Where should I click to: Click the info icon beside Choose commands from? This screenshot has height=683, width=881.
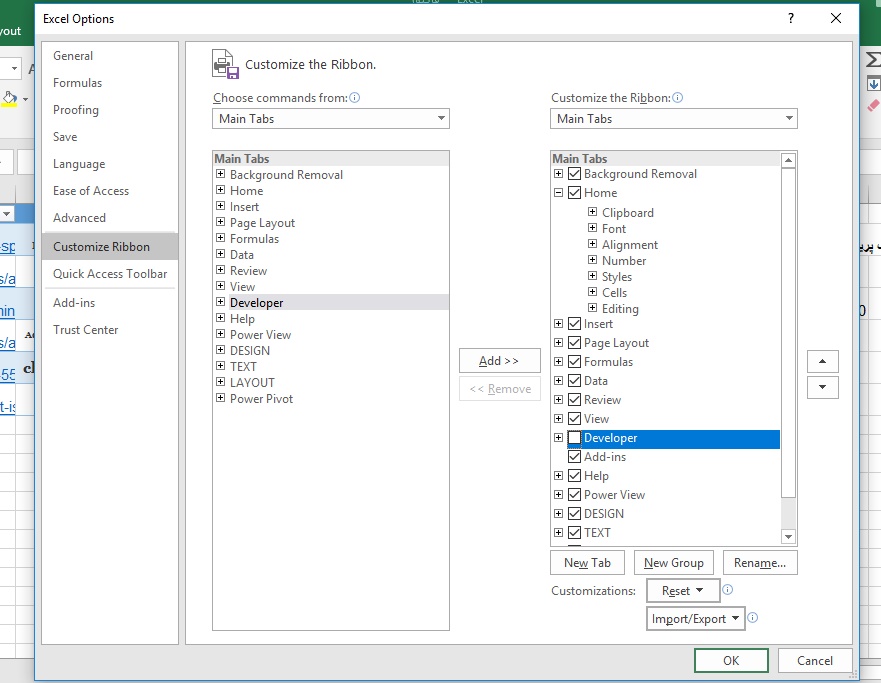(x=355, y=98)
